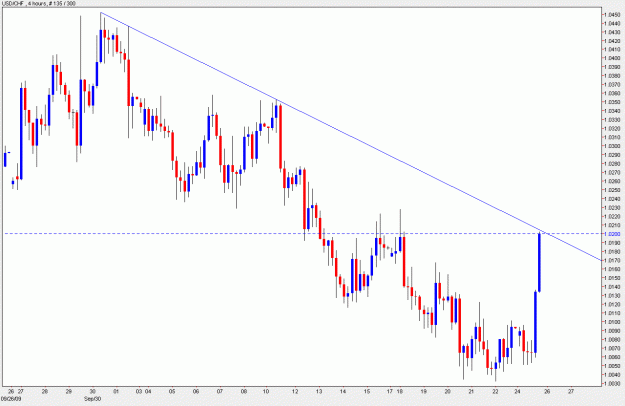Click the 1.0110 price axis label

(612, 313)
